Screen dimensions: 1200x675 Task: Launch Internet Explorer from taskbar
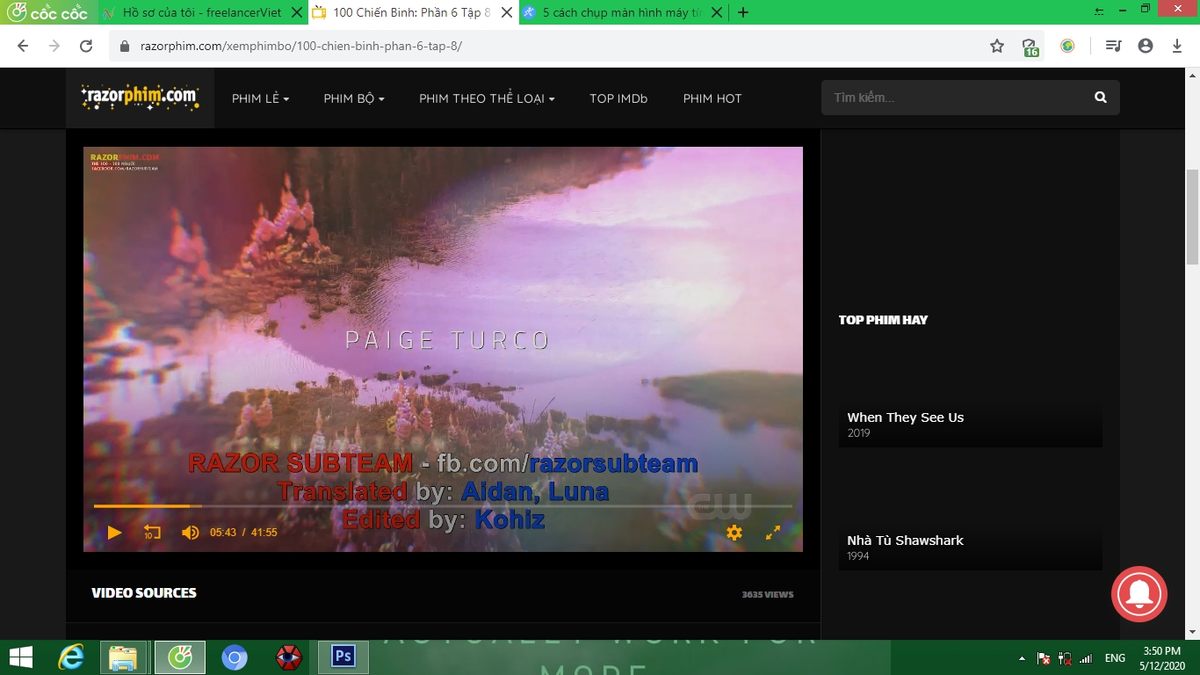[x=71, y=657]
